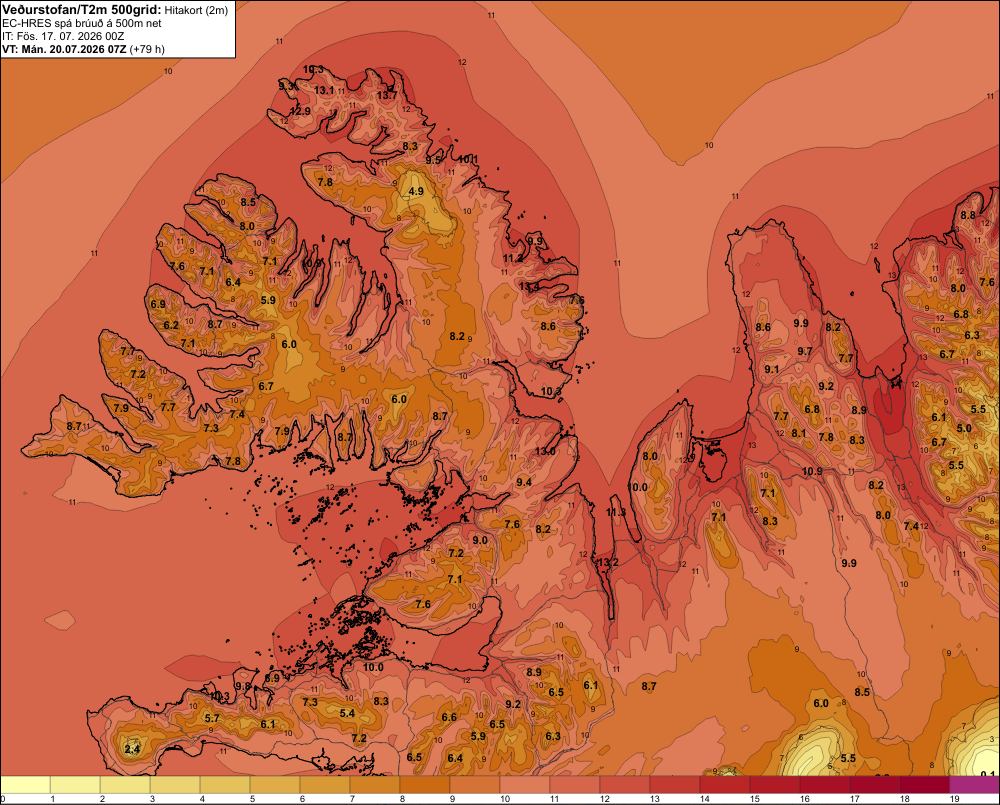Click the legend tick label 5
This screenshot has width=1000, height=805.
[253, 799]
